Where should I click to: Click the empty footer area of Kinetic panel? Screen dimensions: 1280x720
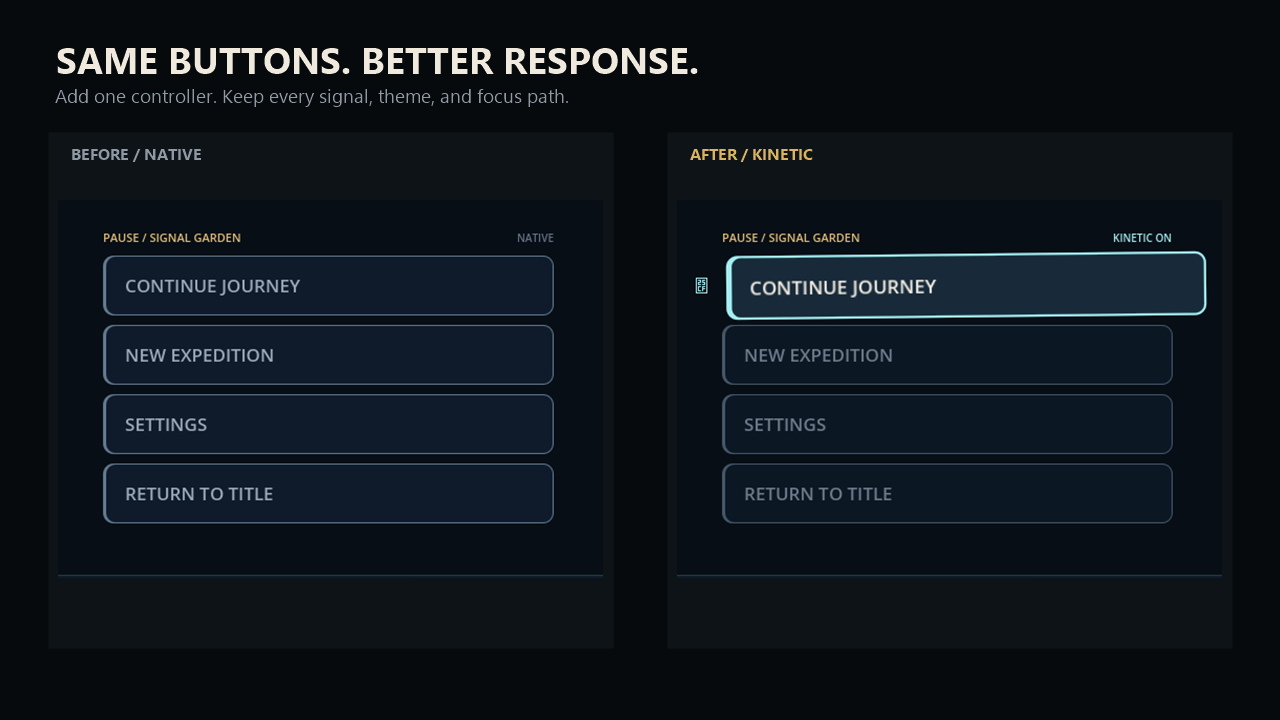click(949, 612)
